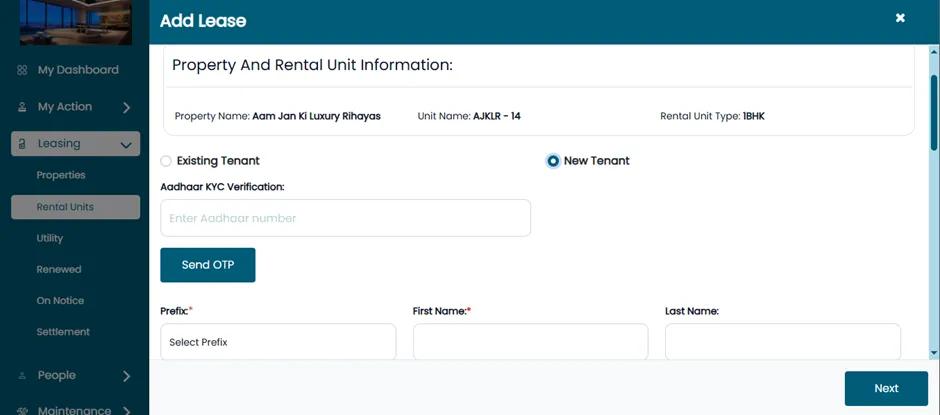940x415 pixels.
Task: Click the dialog scrollbar down arrow
Action: tap(934, 353)
